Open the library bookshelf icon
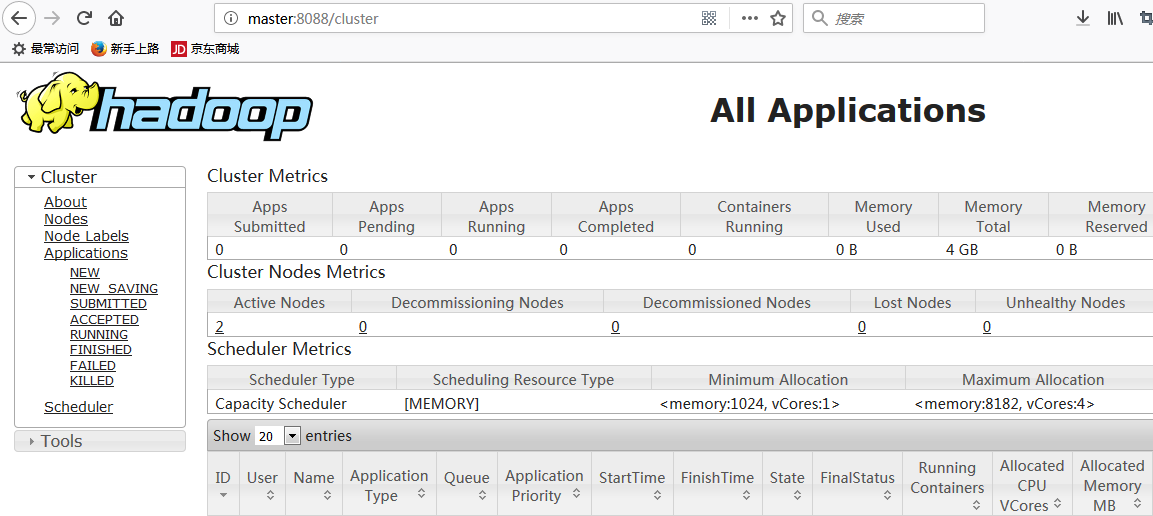 (1114, 18)
